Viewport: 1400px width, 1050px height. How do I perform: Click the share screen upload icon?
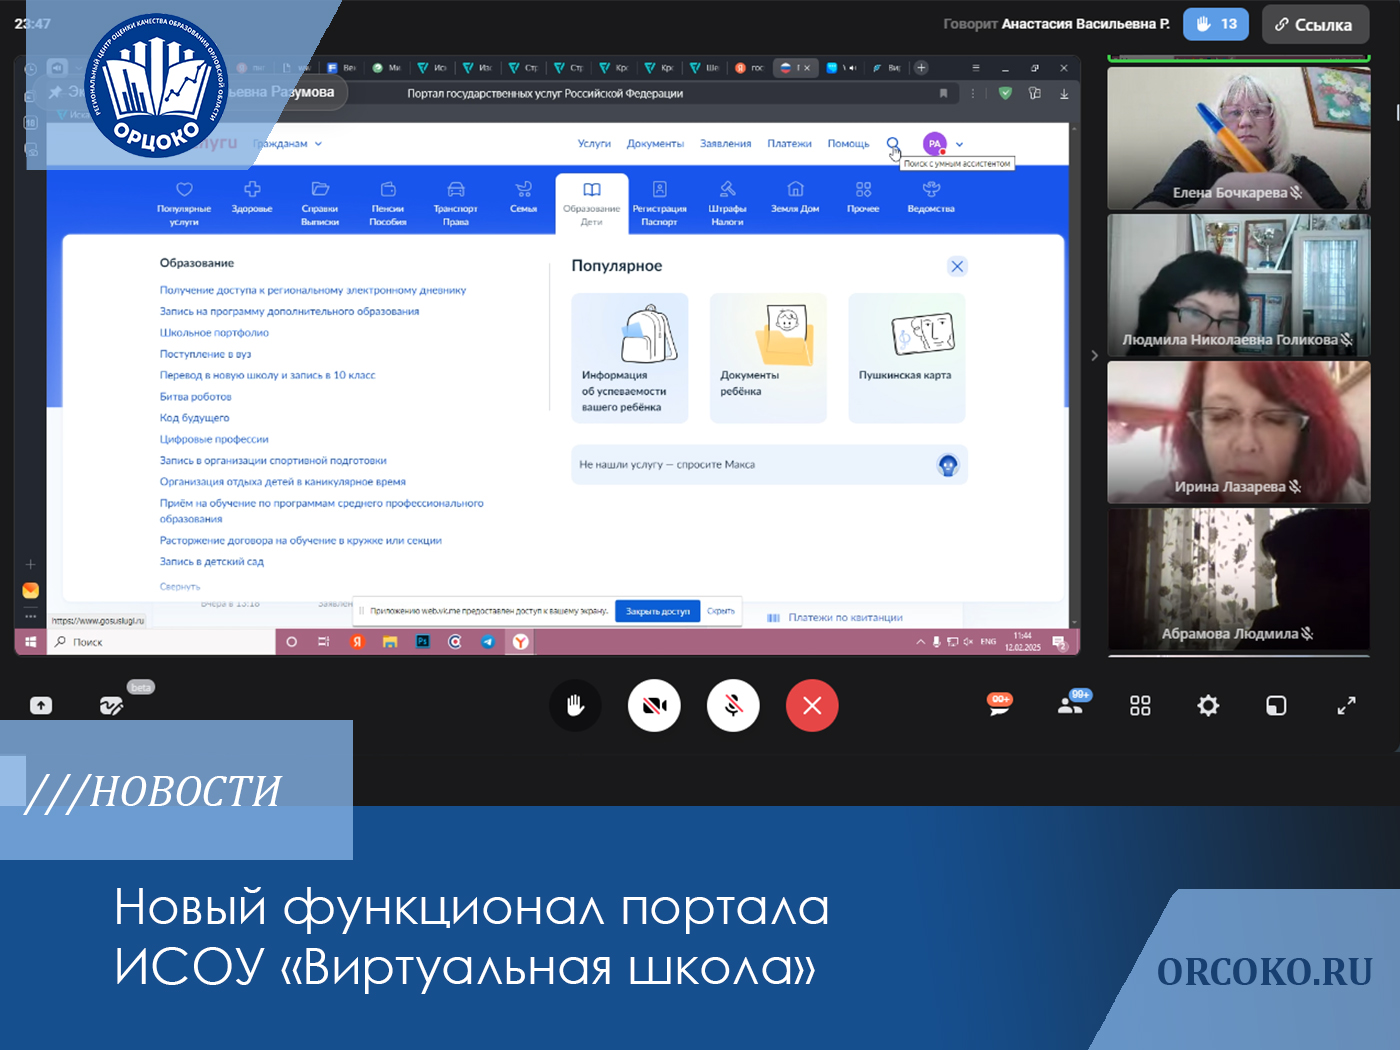pos(41,706)
